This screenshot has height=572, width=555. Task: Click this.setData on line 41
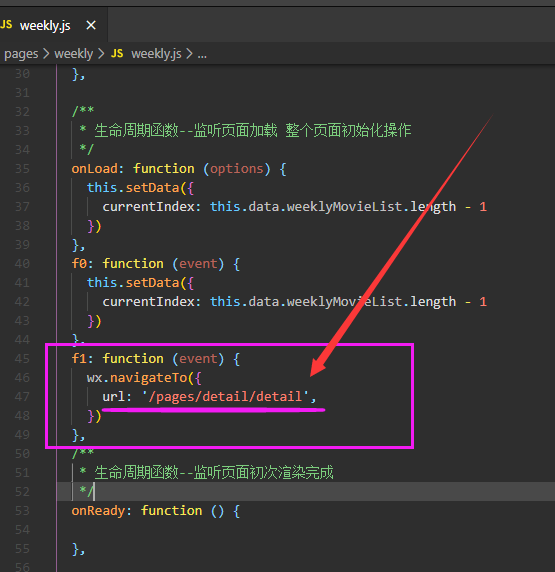[133, 283]
